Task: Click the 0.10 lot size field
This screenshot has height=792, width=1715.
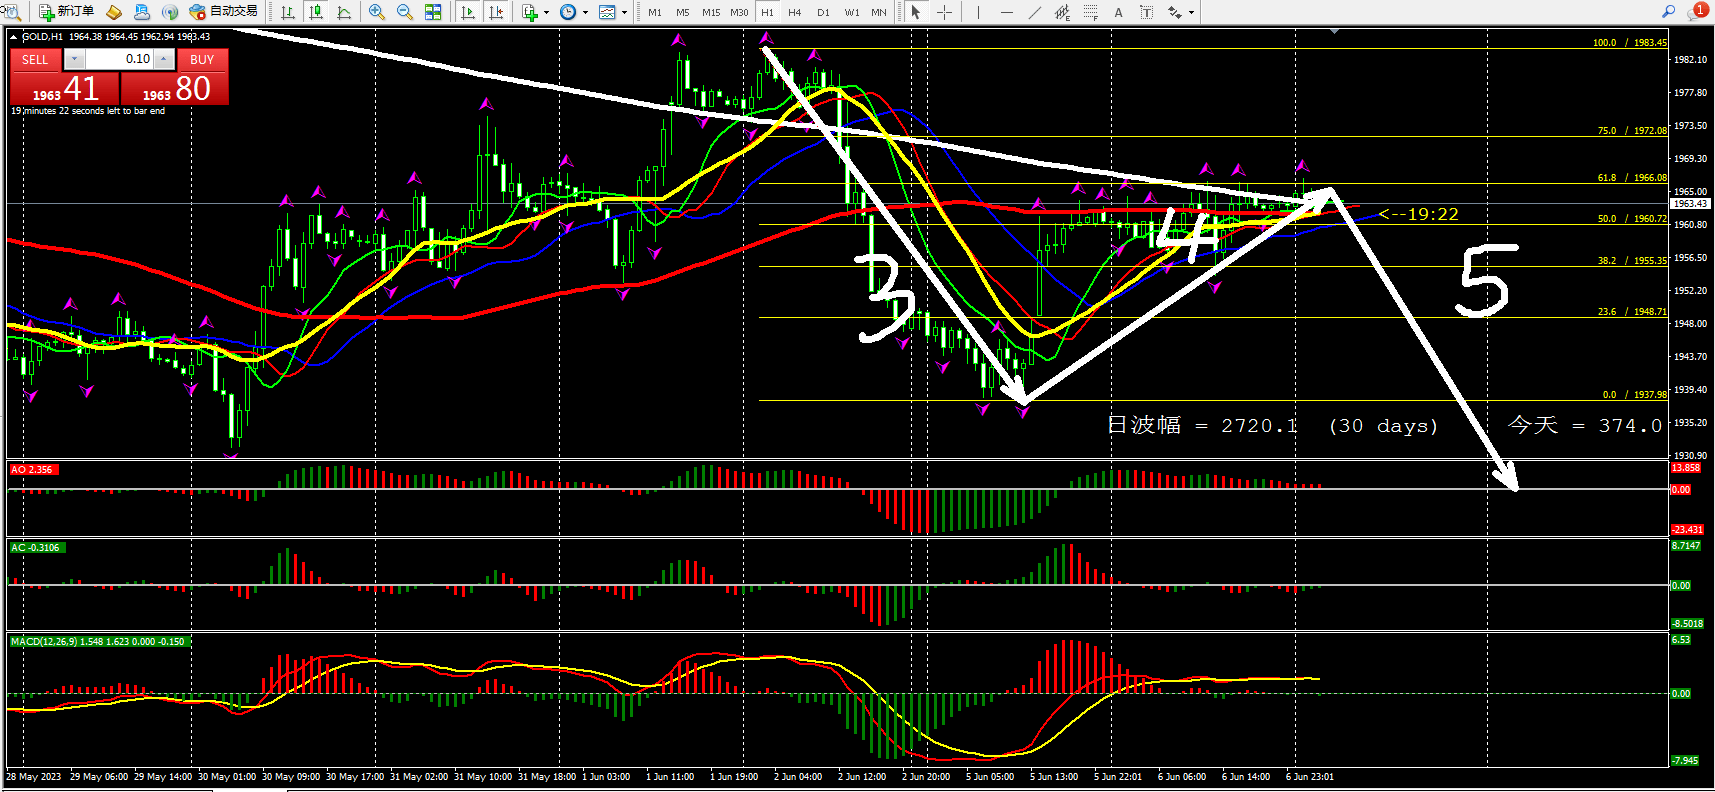Action: click(x=119, y=59)
